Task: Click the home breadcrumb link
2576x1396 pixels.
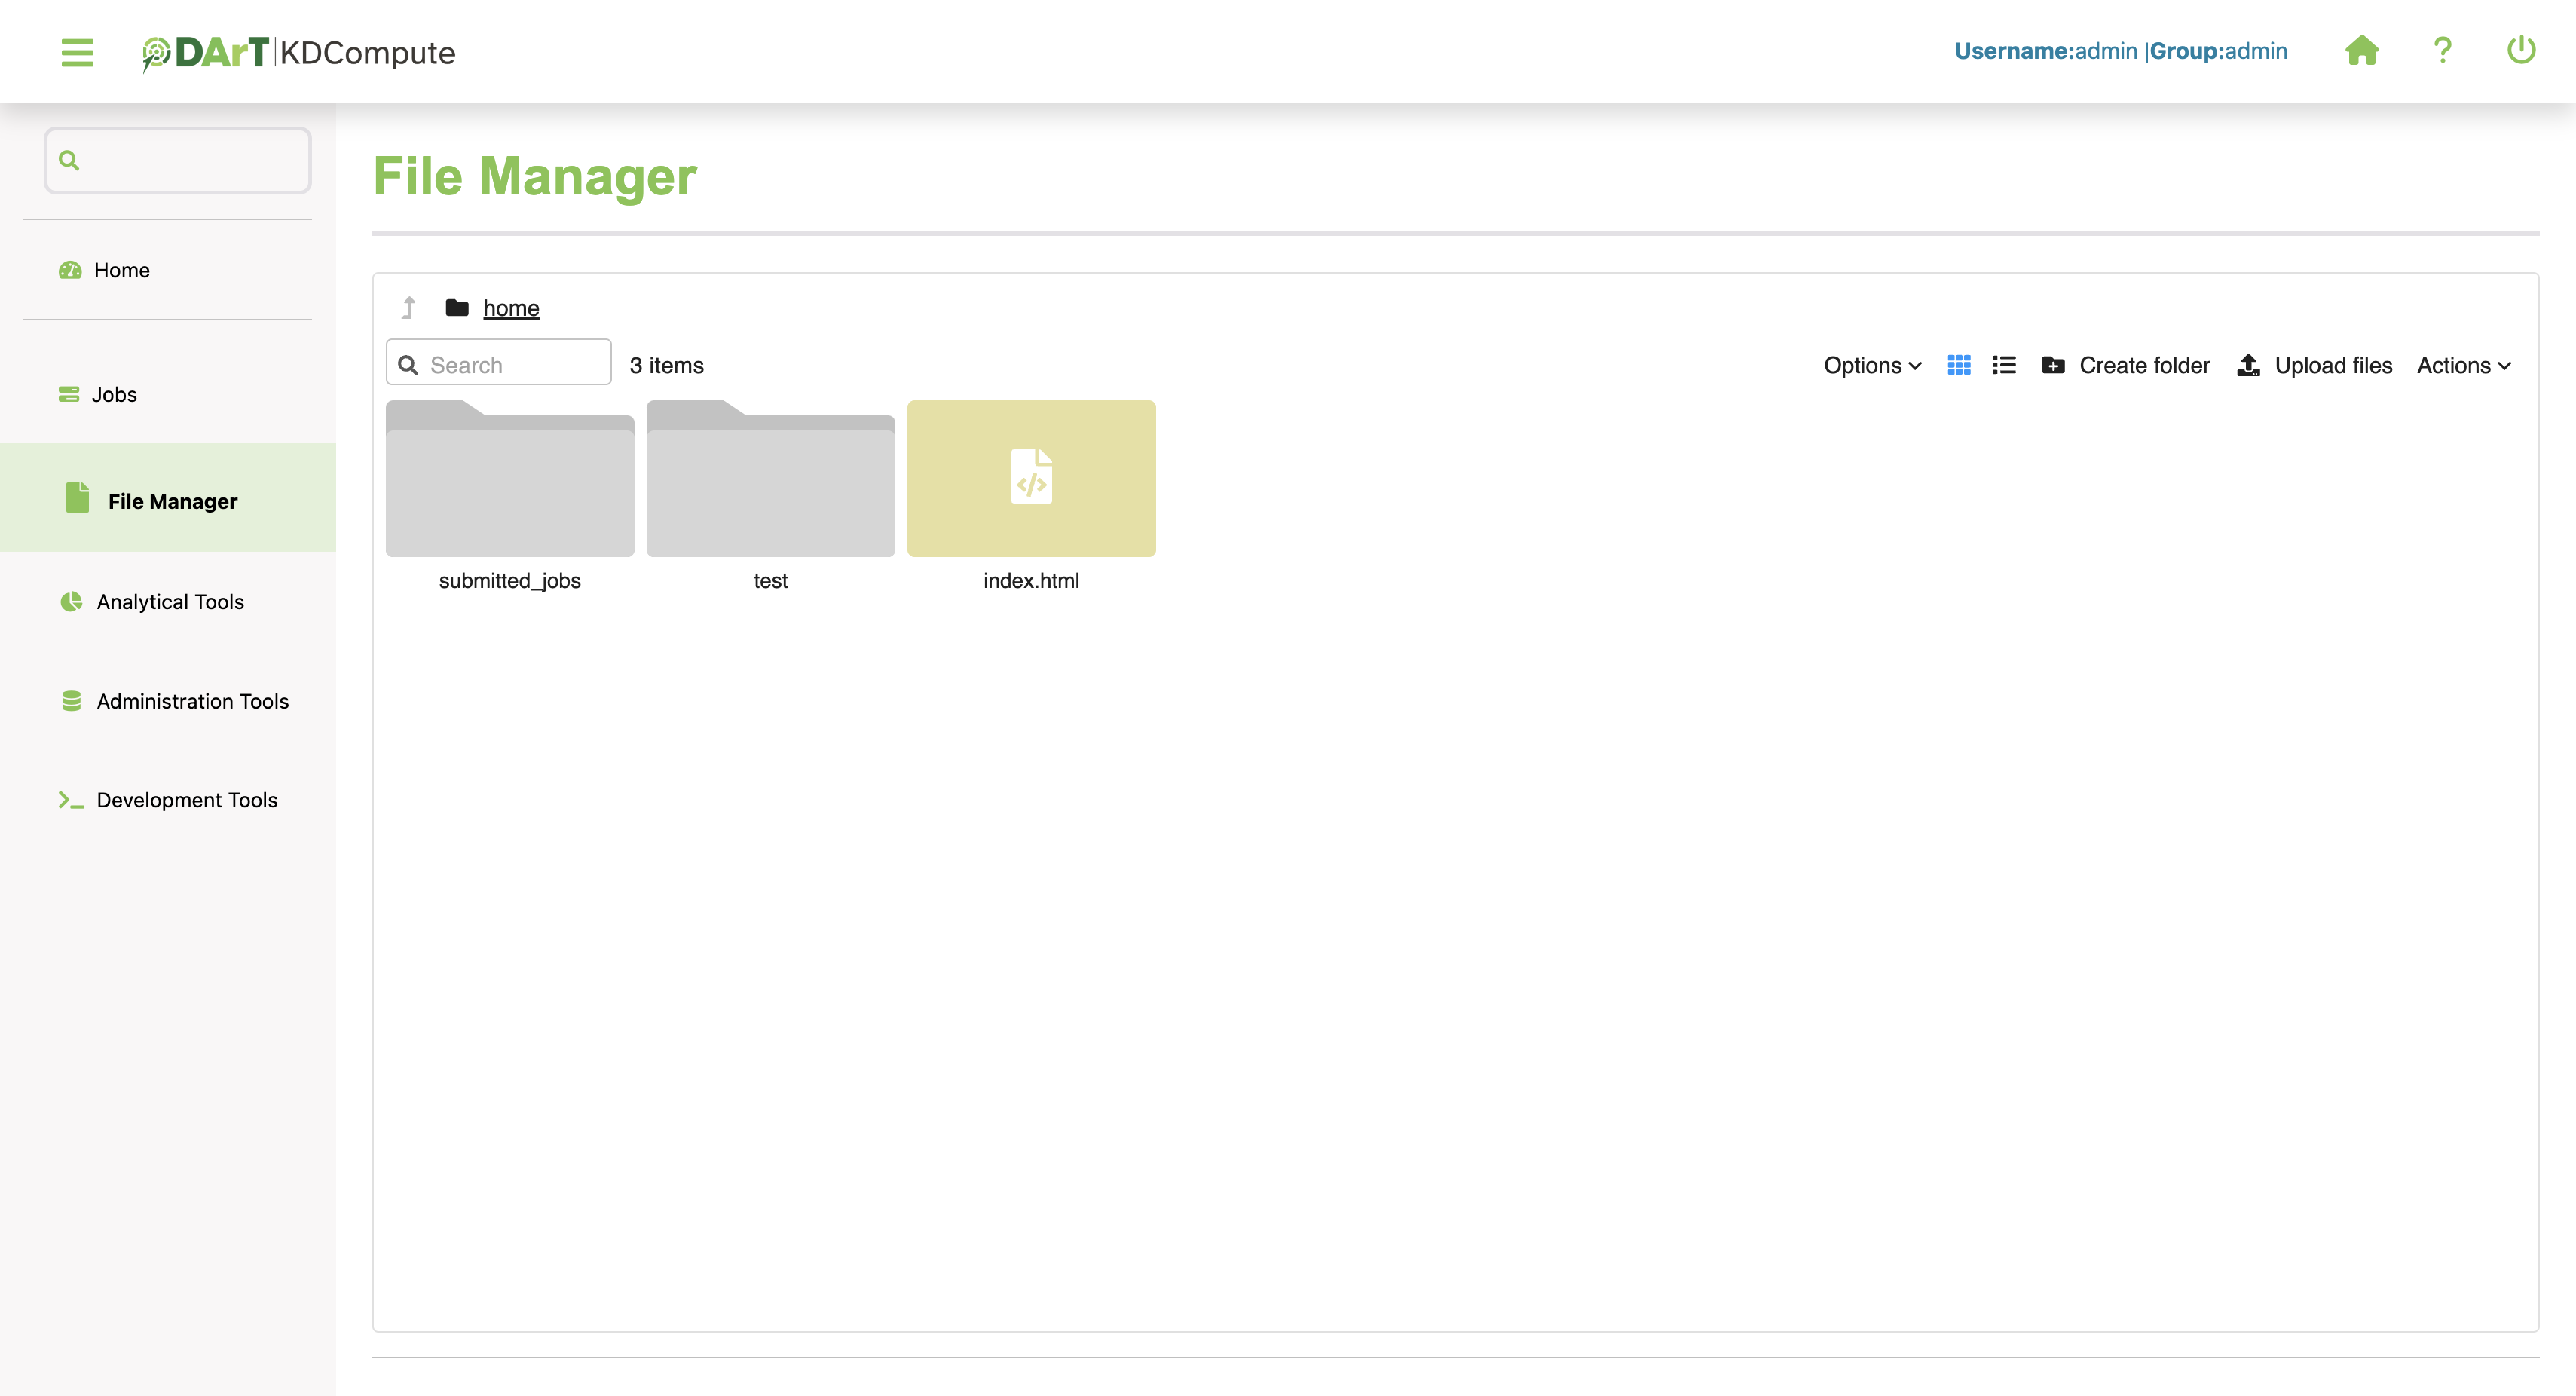Action: [511, 308]
